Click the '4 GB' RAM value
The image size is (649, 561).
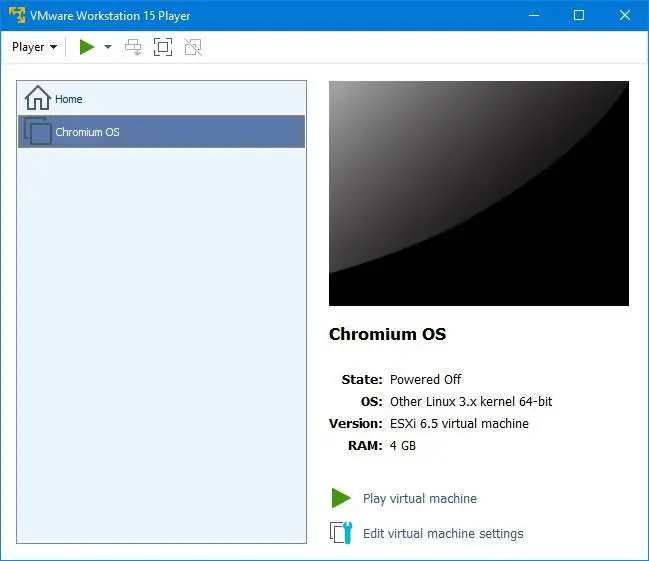pyautogui.click(x=403, y=446)
